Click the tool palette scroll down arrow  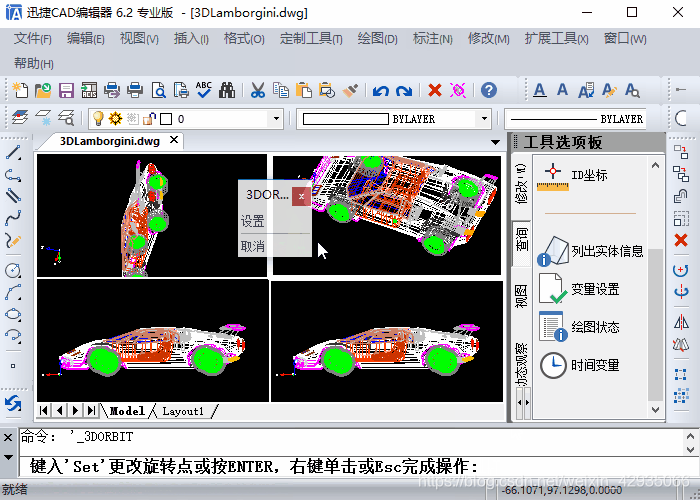tap(655, 409)
